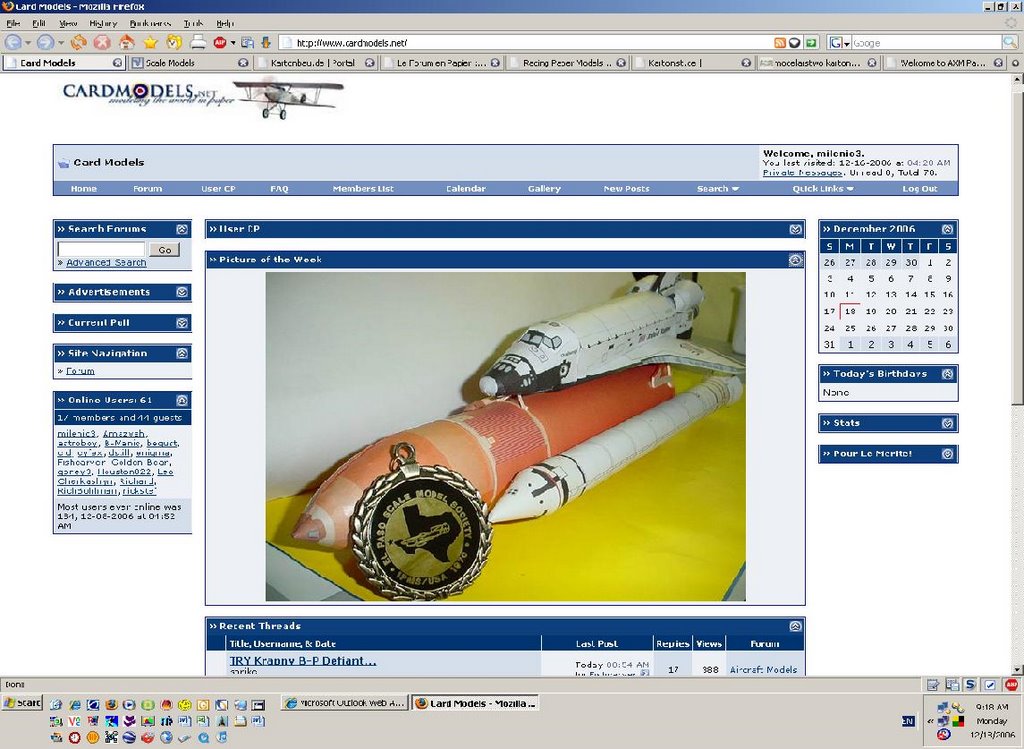Viewport: 1024px width, 749px height.
Task: Click the space shuttle picture of the week
Action: [x=505, y=436]
